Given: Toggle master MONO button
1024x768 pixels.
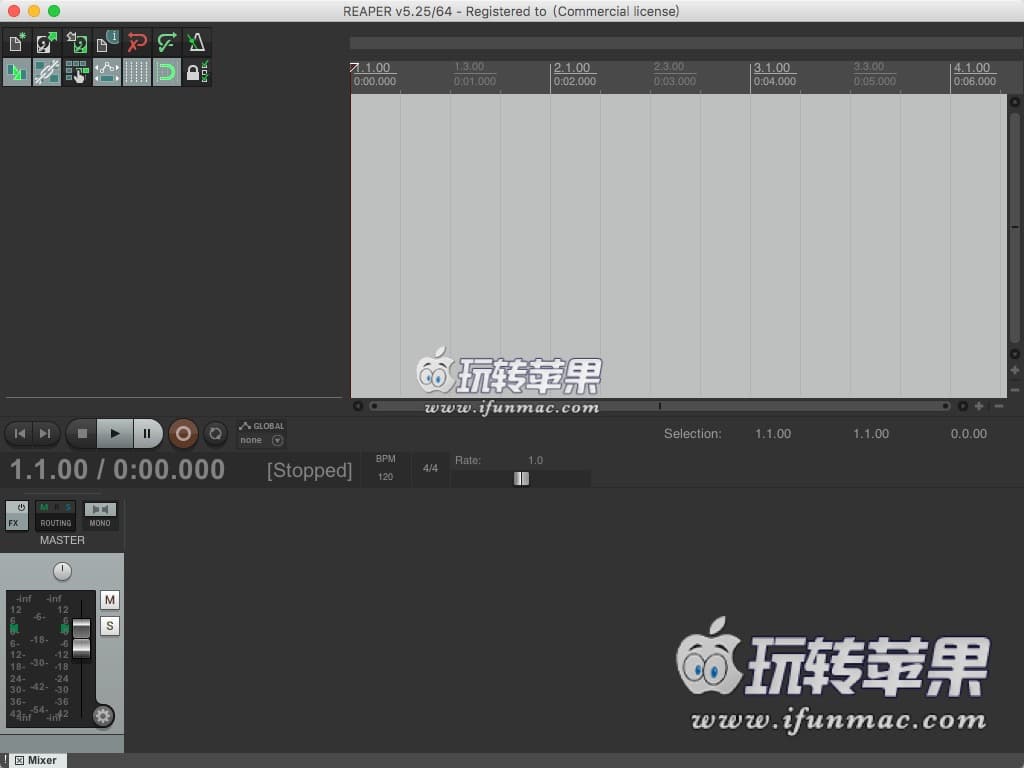Looking at the screenshot, I should [100, 515].
